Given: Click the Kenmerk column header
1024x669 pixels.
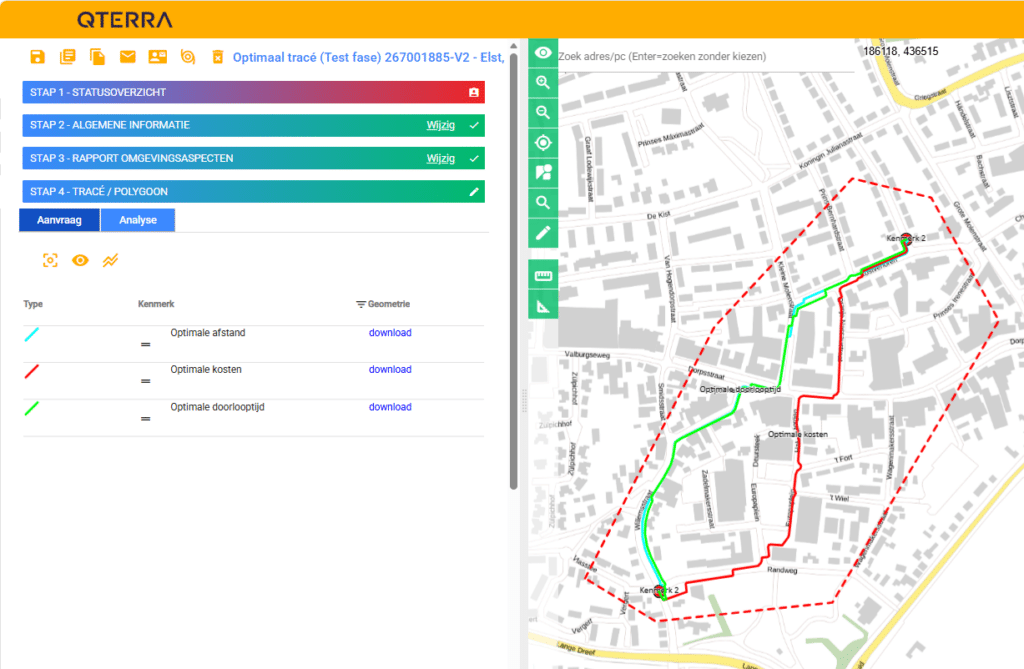Looking at the screenshot, I should pos(156,304).
